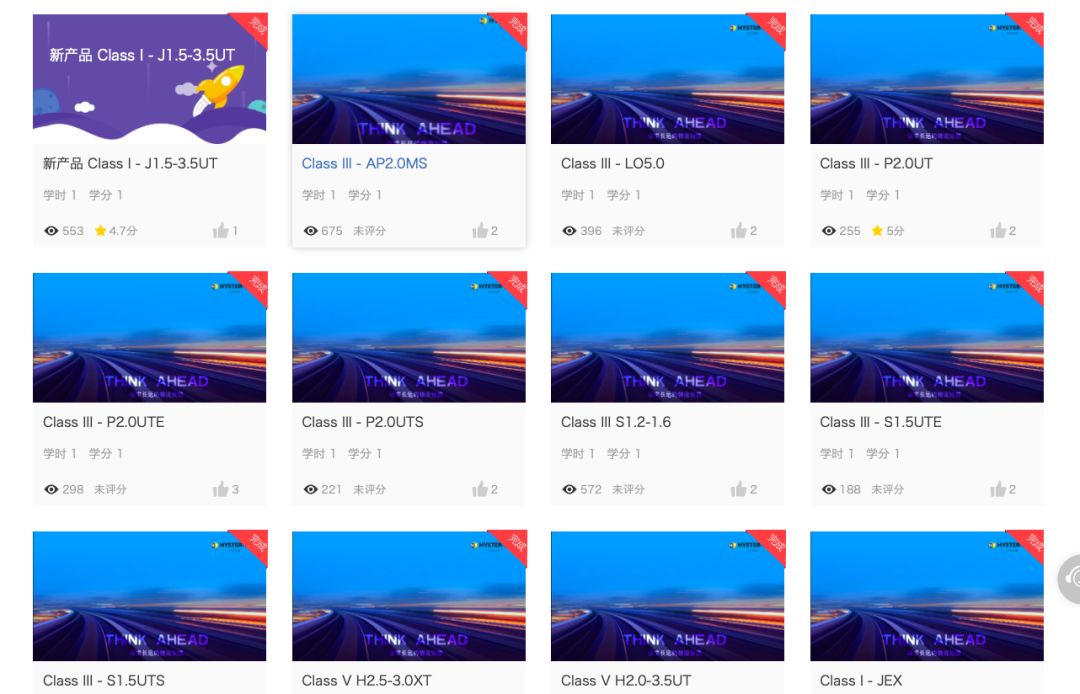The image size is (1080, 694).
Task: Click the 未评分 rating on Class III - S1.5UTE
Action: click(887, 490)
